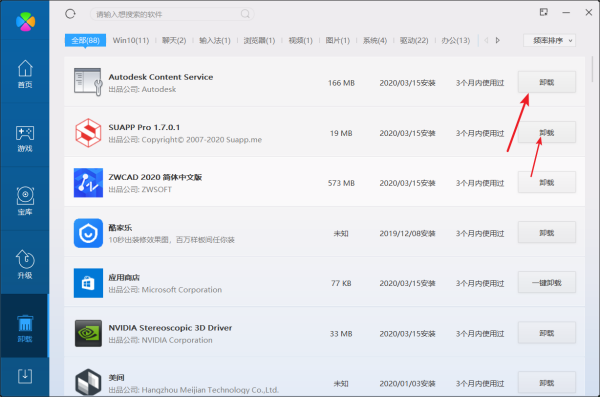The height and width of the screenshot is (397, 600).
Task: Click the ZWCAD 2020 app icon
Action: [x=88, y=183]
